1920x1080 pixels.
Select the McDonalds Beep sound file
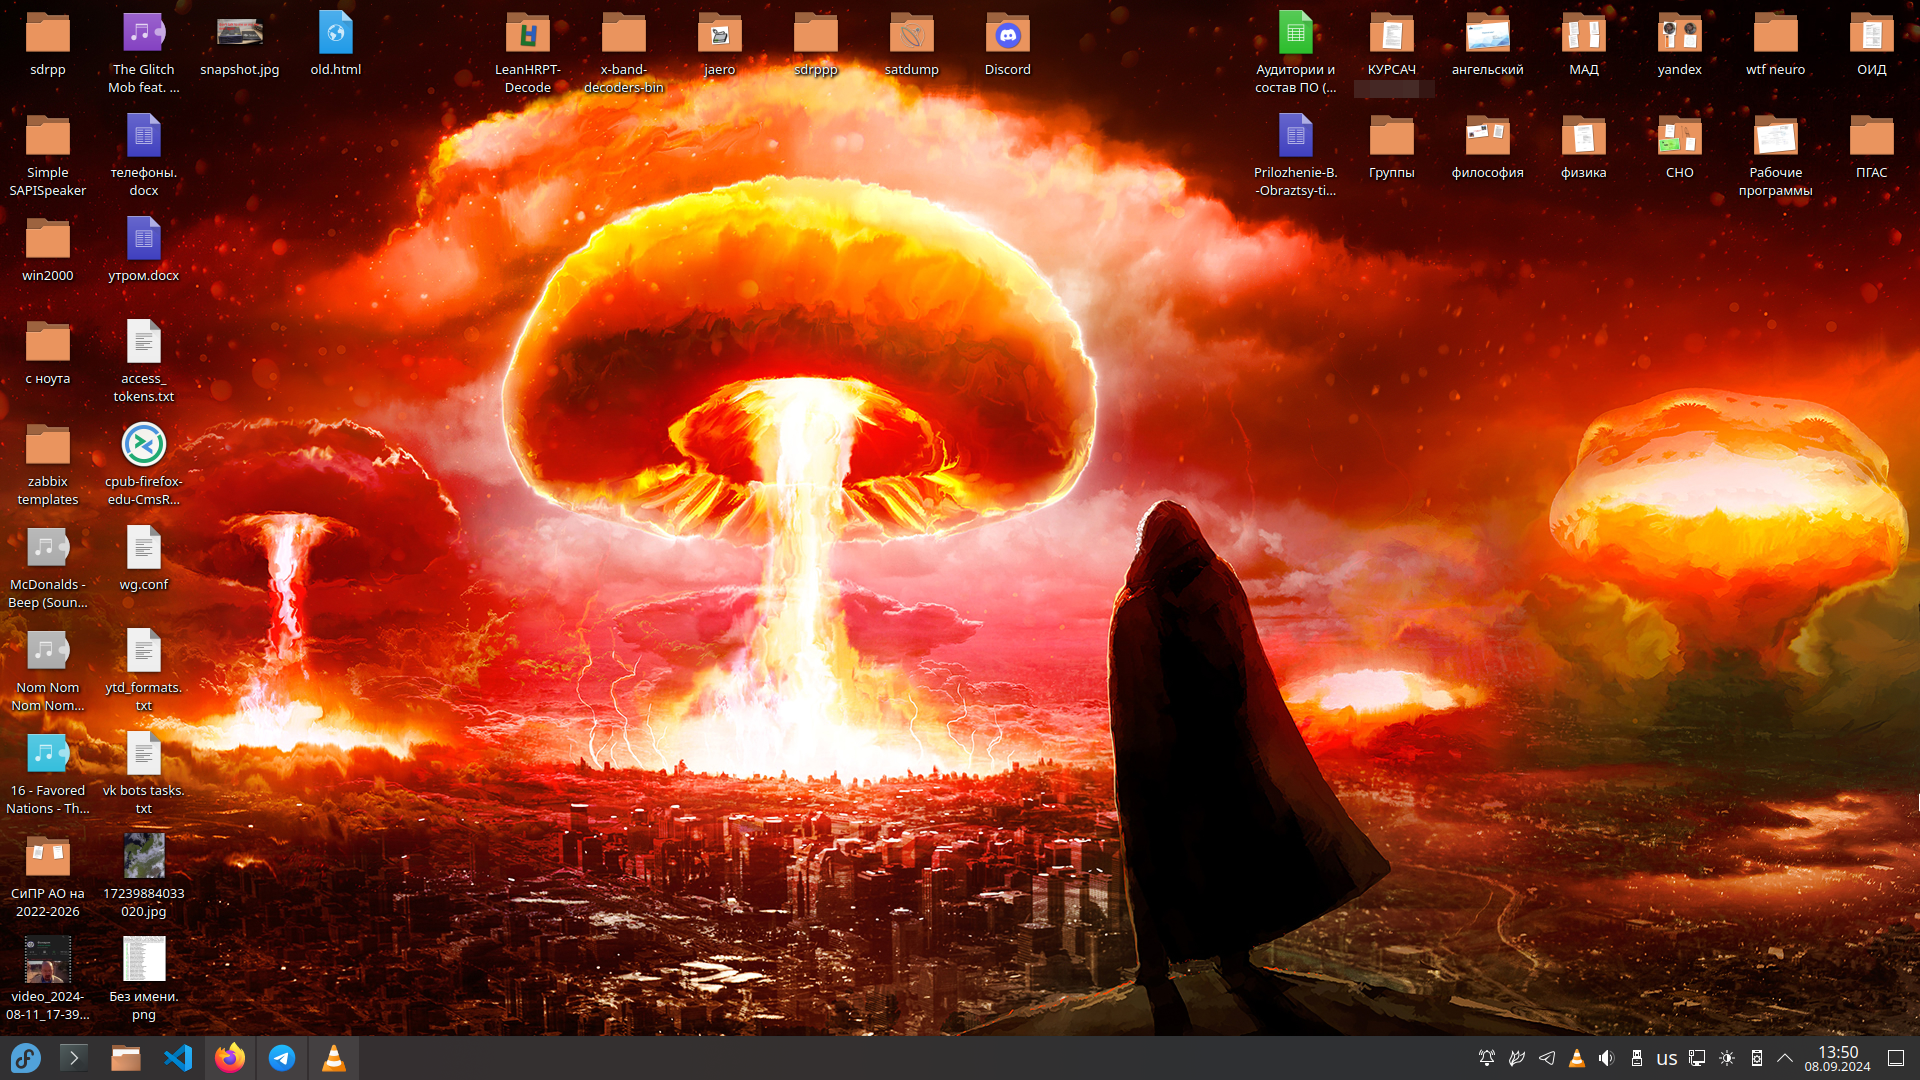coord(48,568)
